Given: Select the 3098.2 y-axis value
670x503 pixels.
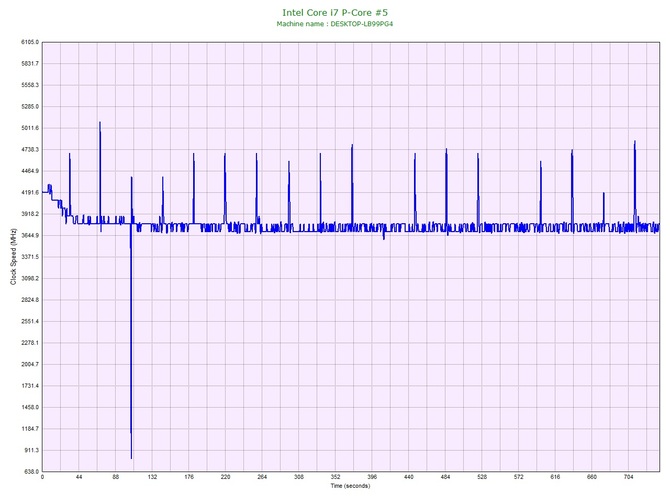Looking at the screenshot, I should 30,279.
